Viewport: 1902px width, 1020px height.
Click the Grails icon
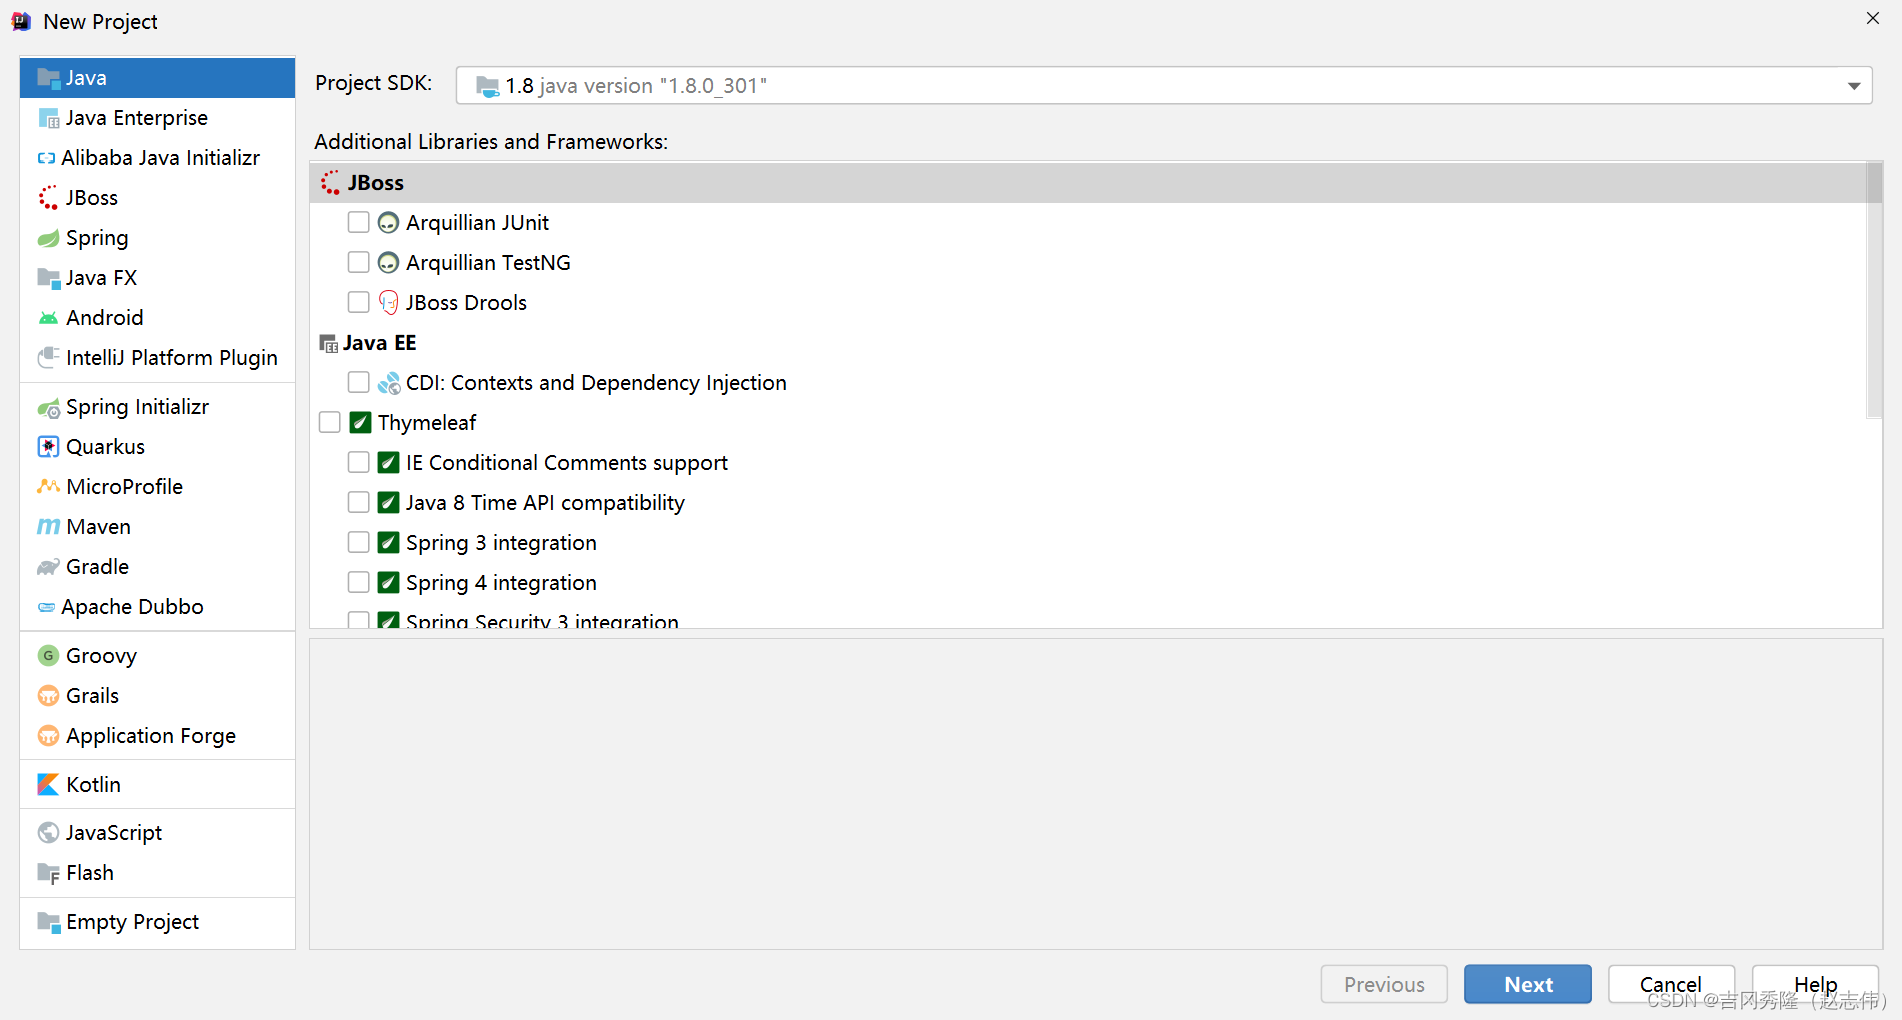(48, 696)
